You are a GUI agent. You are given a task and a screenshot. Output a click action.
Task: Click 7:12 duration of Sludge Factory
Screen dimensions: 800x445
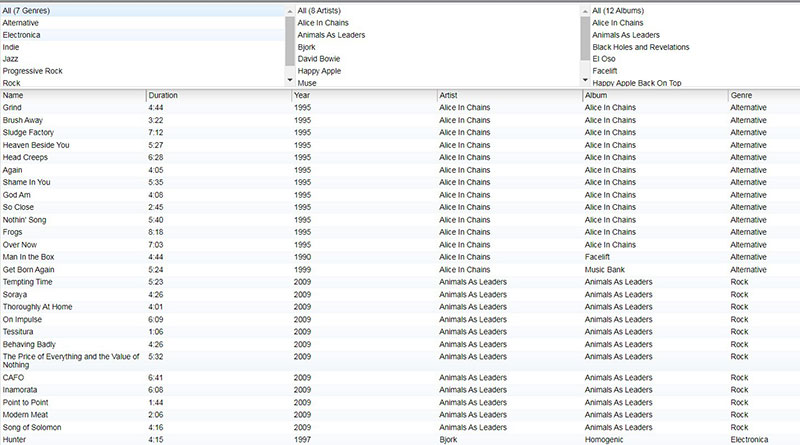156,133
